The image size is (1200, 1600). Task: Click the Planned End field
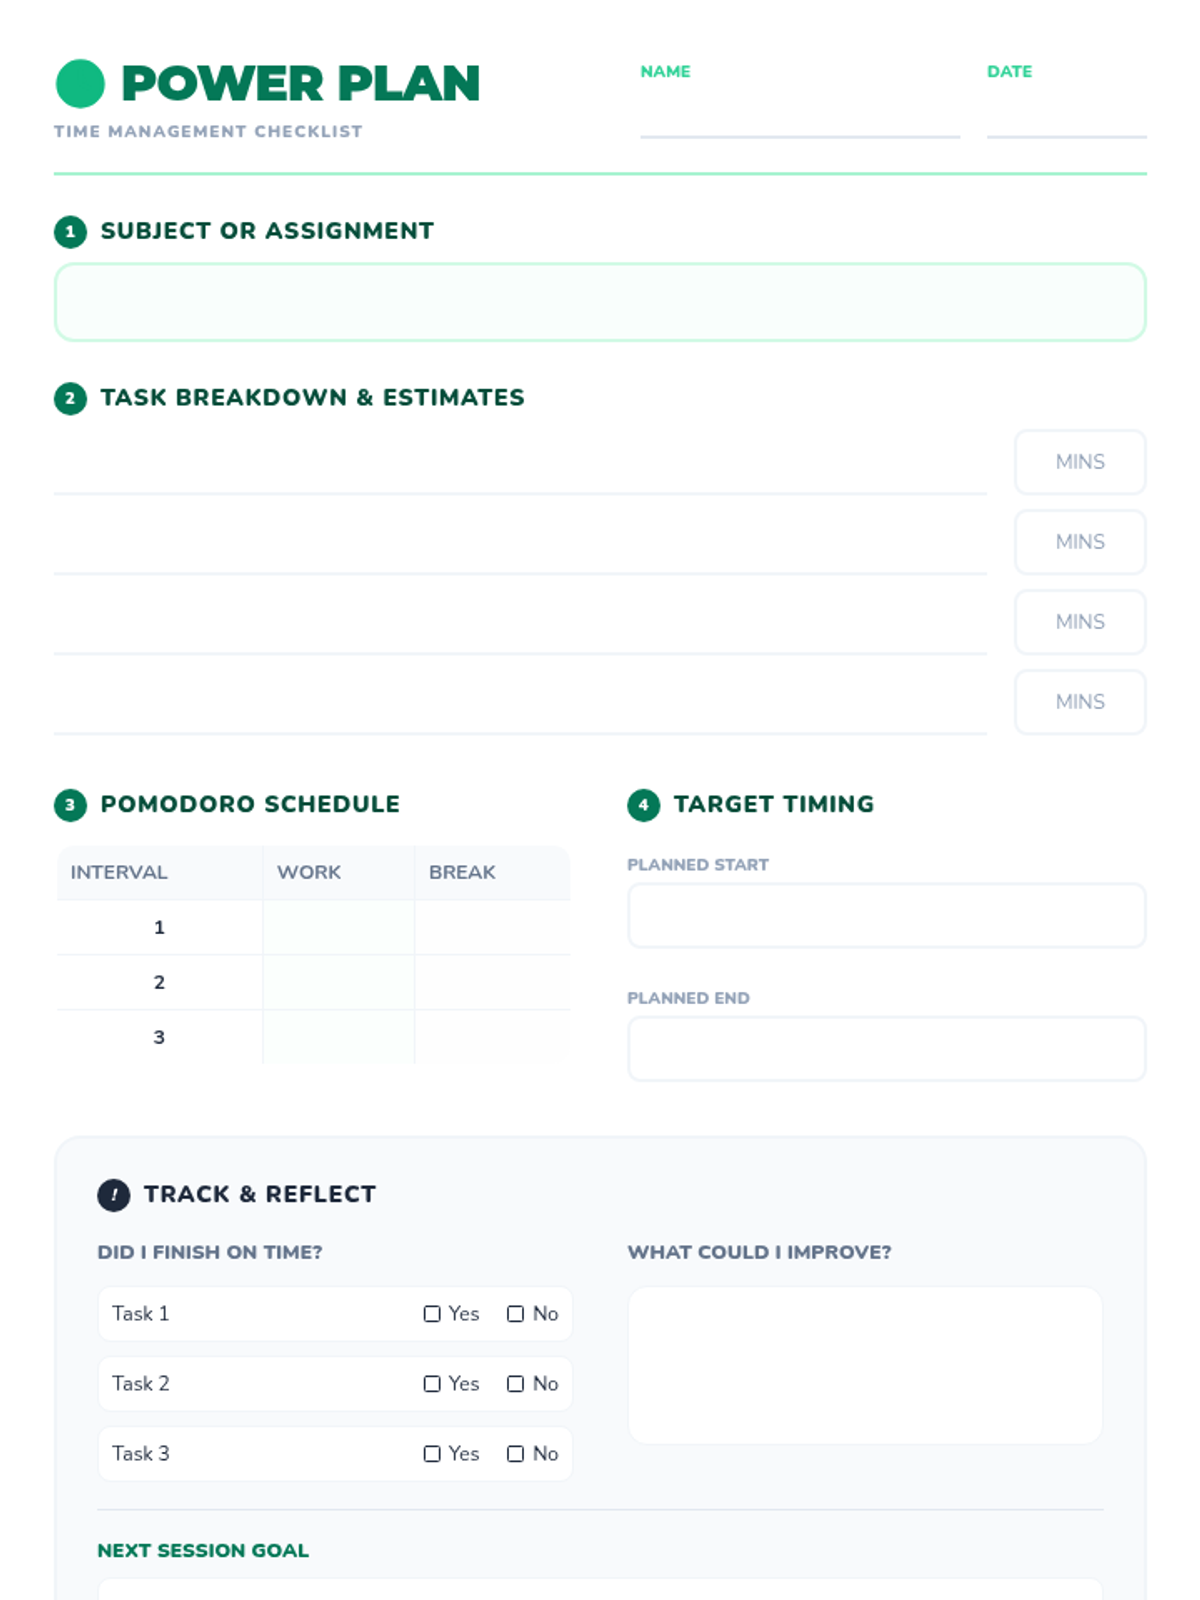tap(886, 1049)
